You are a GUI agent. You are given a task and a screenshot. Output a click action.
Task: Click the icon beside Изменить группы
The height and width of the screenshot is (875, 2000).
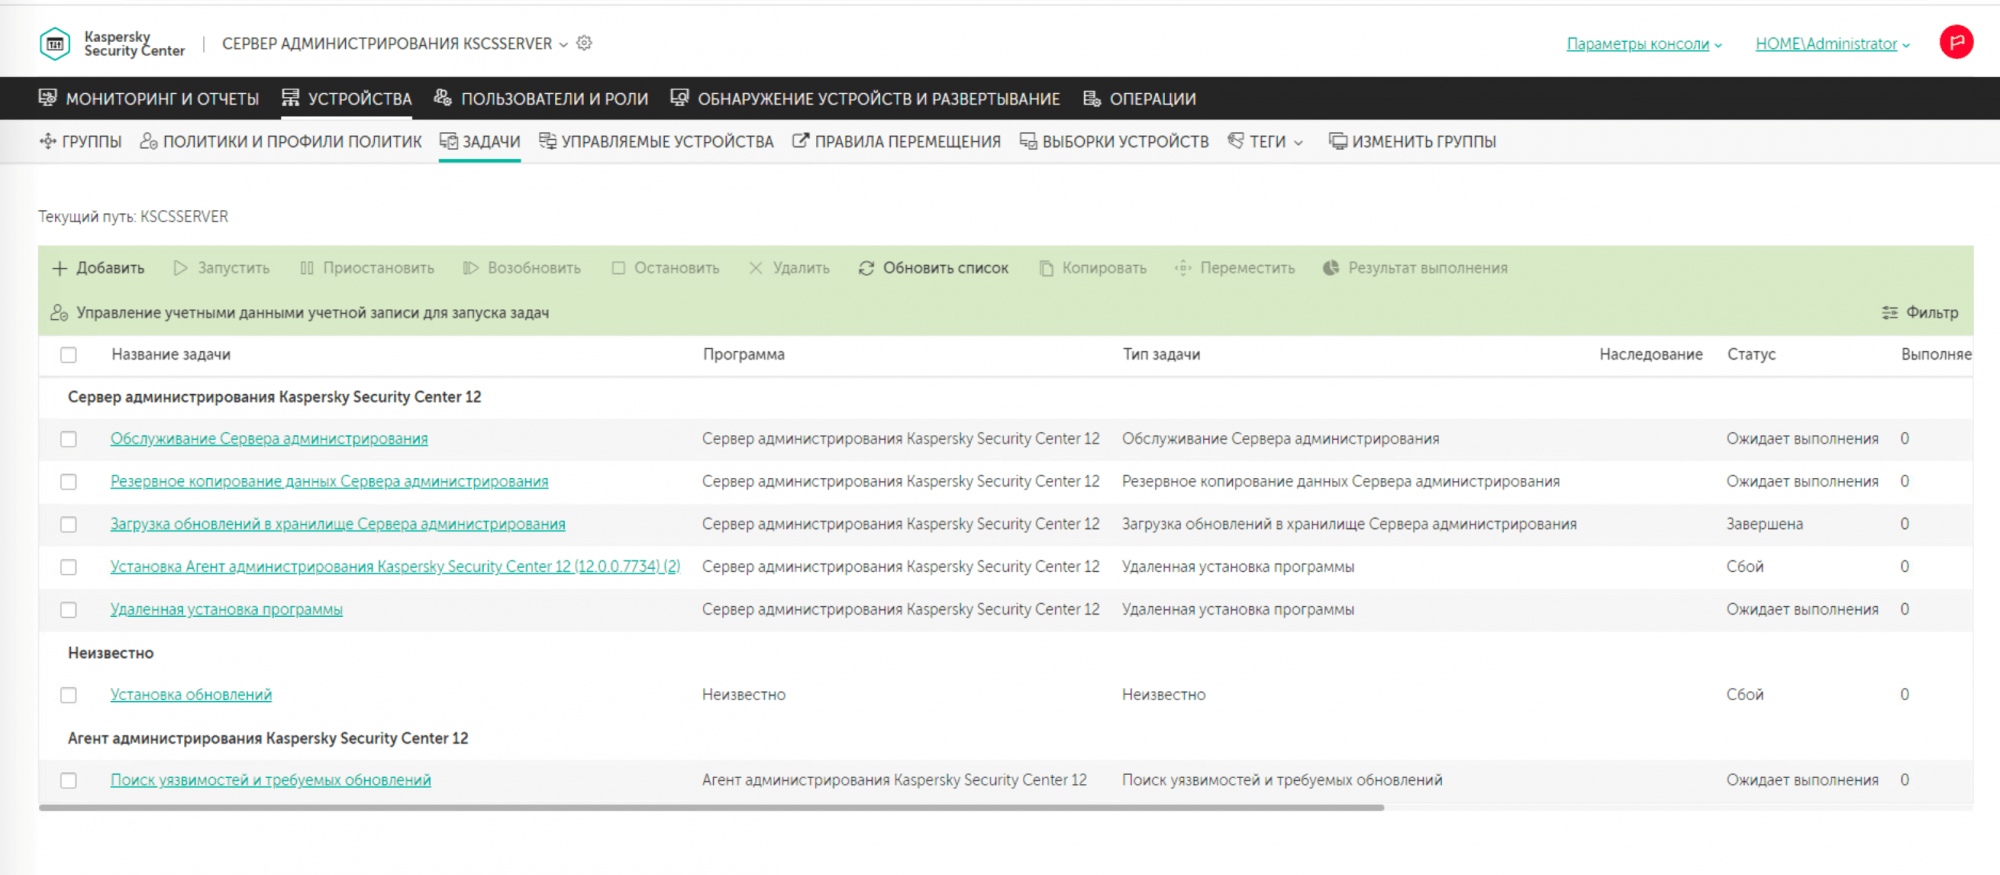tap(1338, 141)
